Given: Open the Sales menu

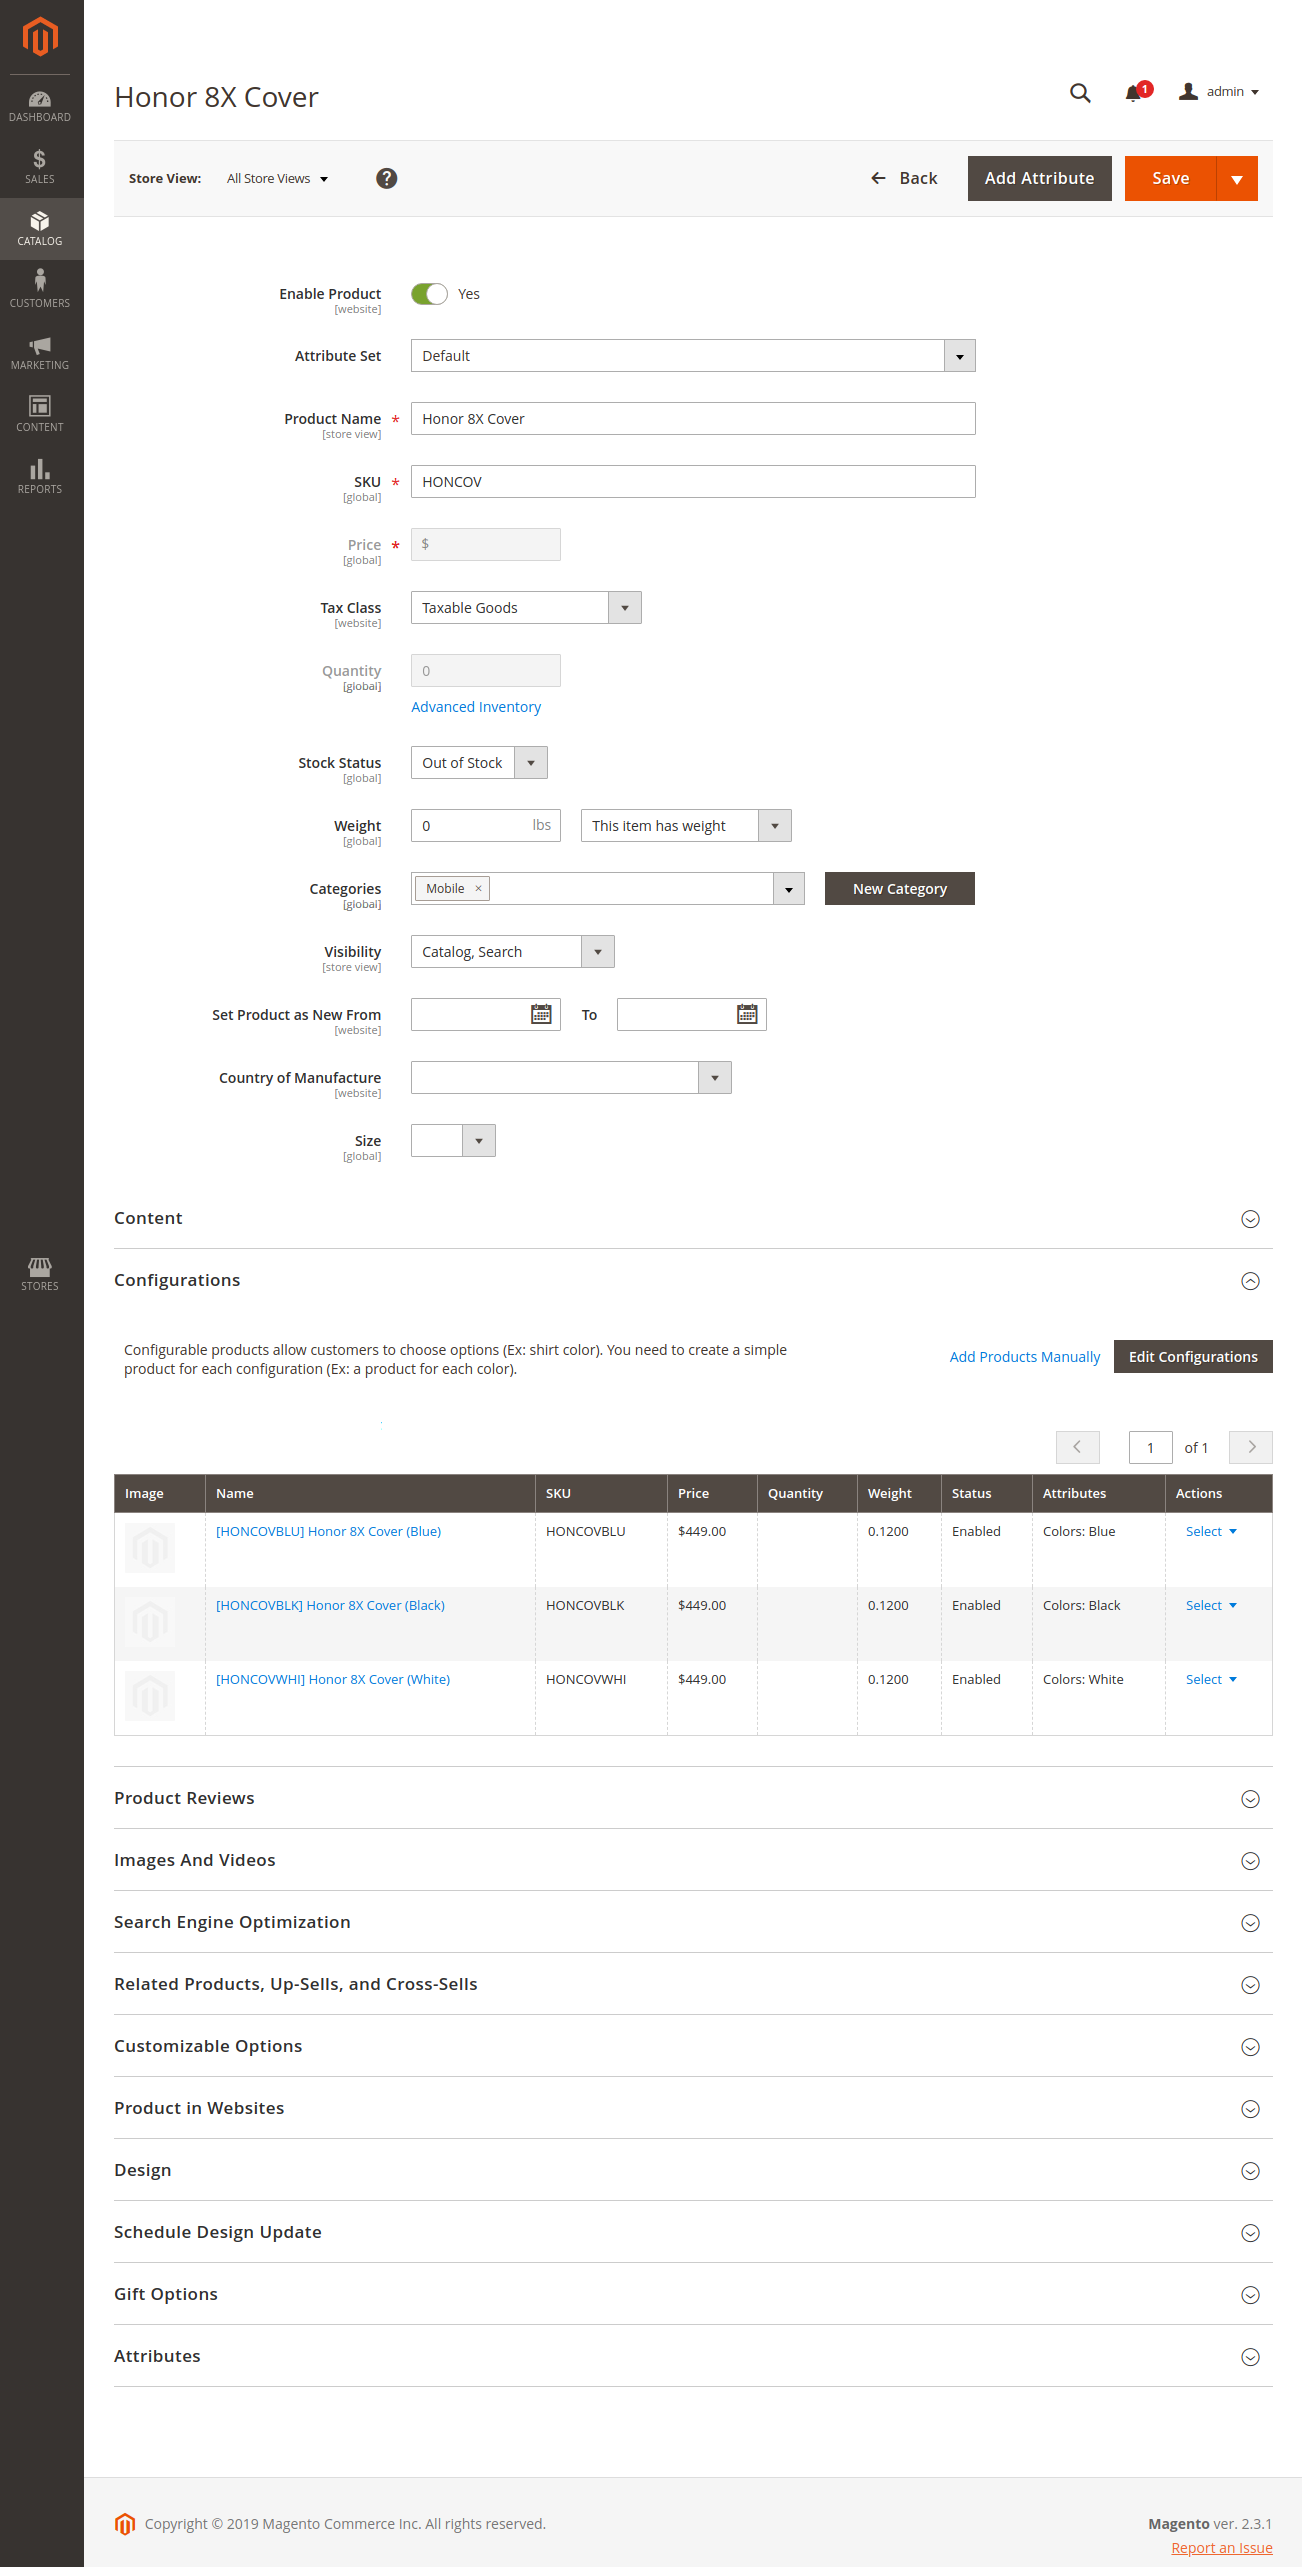Looking at the screenshot, I should [x=40, y=167].
